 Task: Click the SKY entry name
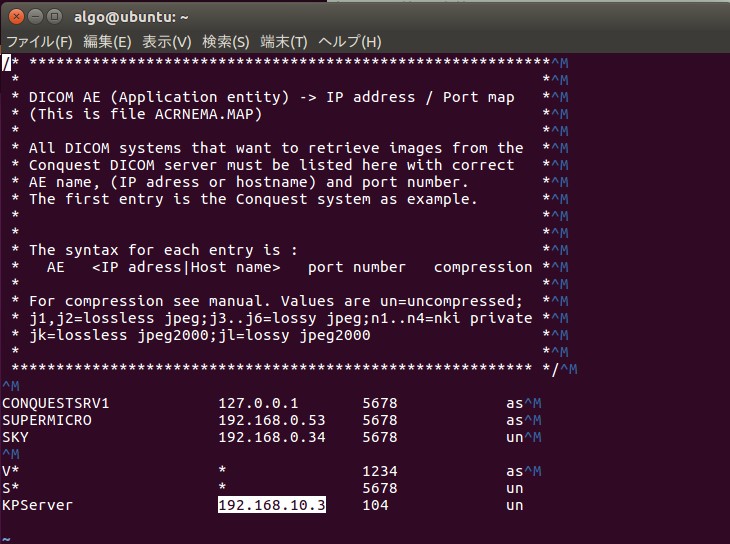(x=15, y=437)
